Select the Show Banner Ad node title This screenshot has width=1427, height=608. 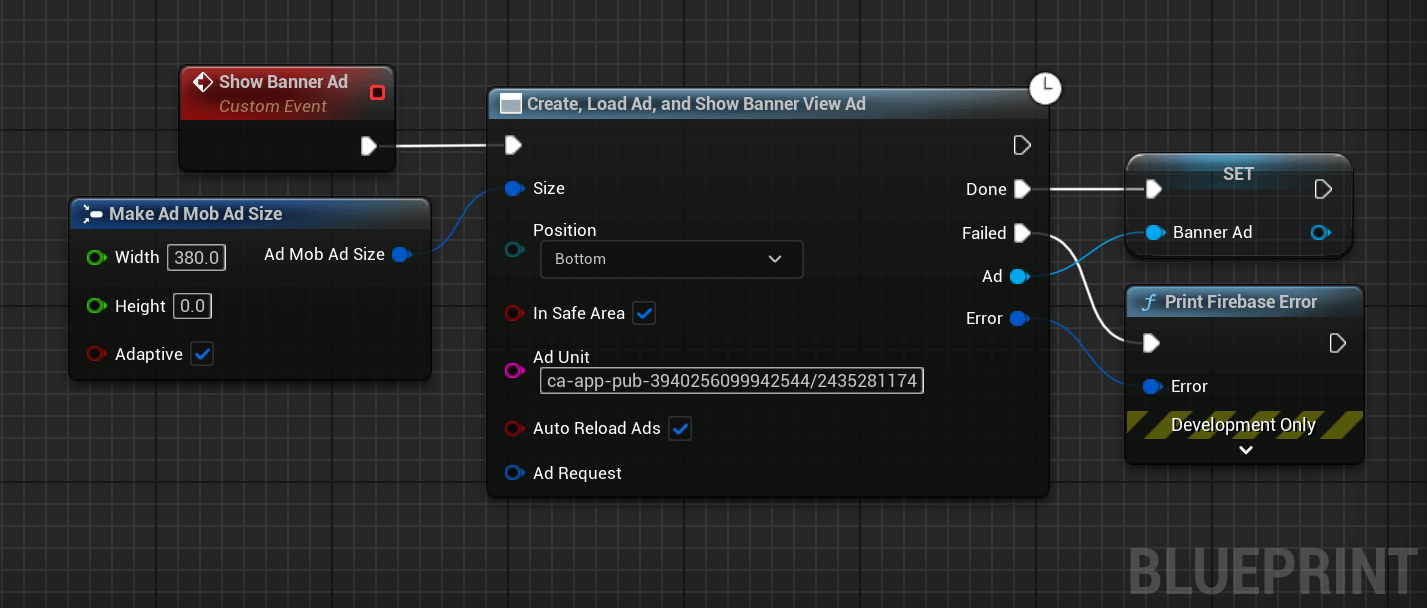pyautogui.click(x=283, y=82)
